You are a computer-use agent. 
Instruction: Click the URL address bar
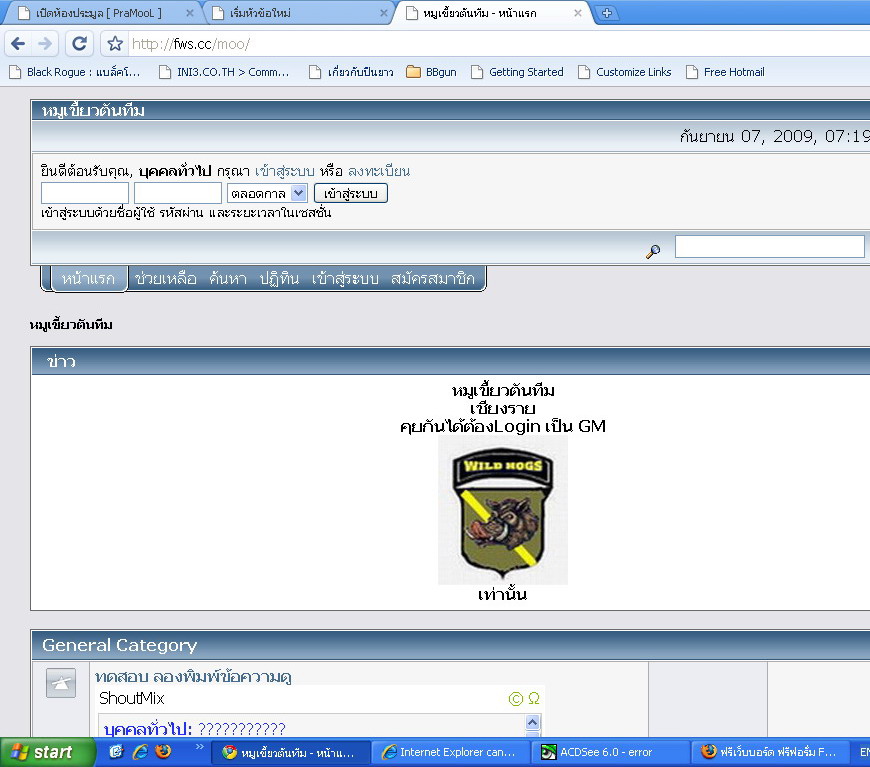(x=499, y=44)
